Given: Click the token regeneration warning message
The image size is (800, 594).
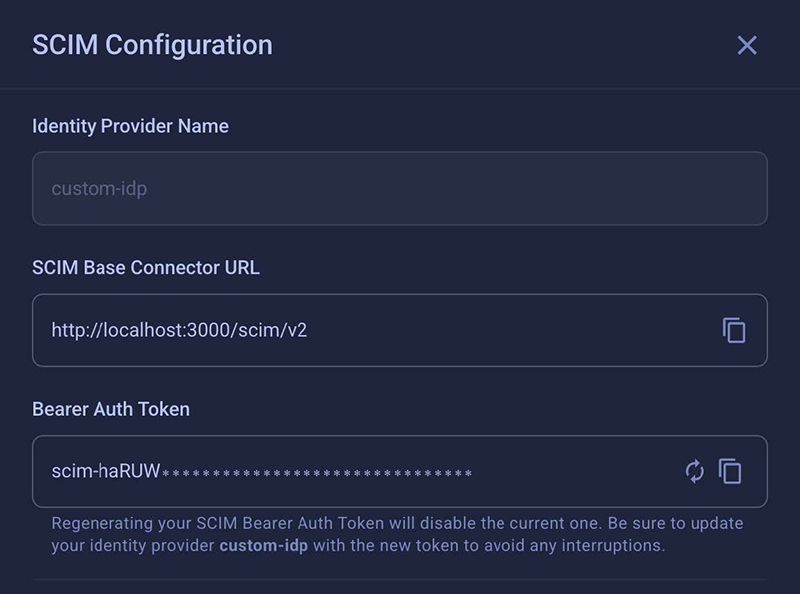Looking at the screenshot, I should [x=400, y=533].
